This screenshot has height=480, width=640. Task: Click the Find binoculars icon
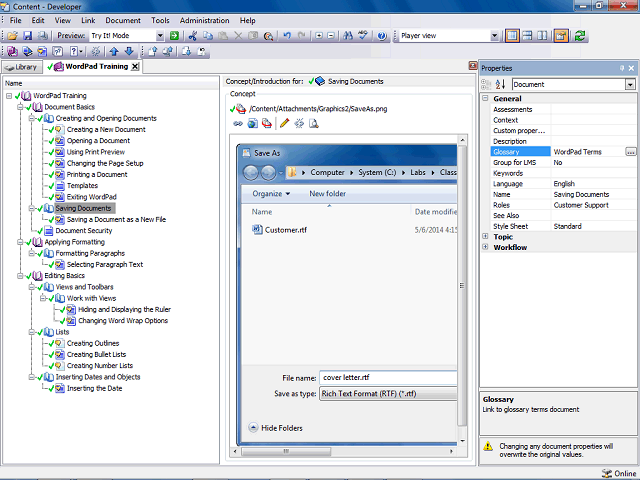348,36
